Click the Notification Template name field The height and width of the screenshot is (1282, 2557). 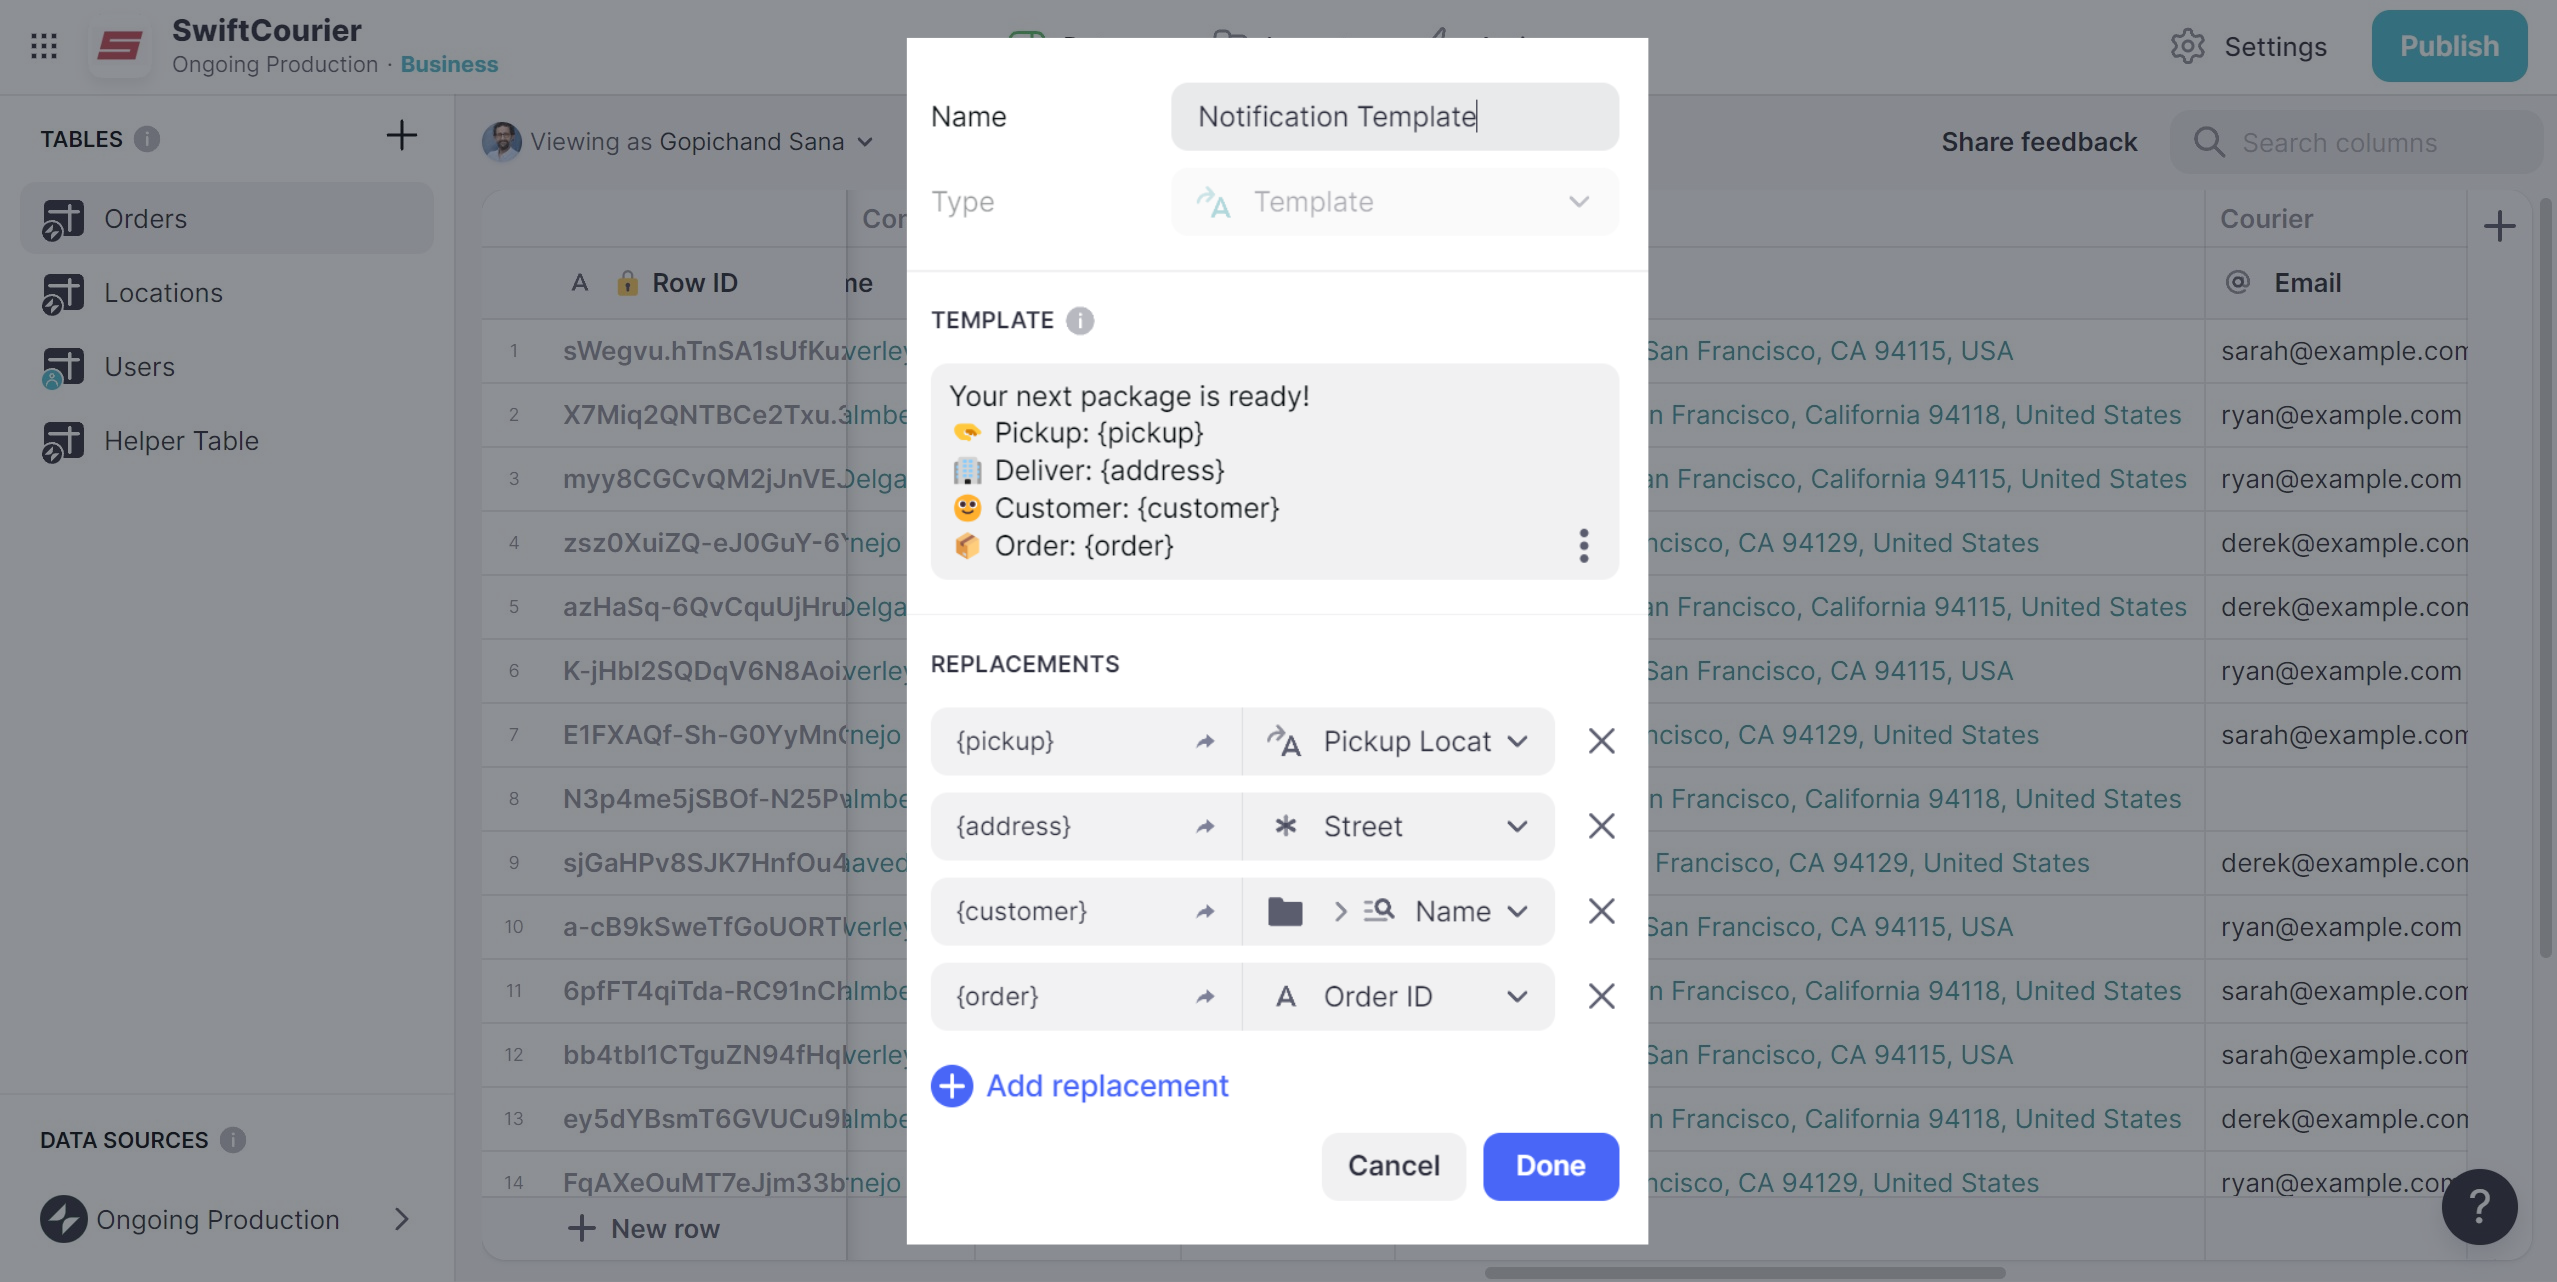point(1394,117)
